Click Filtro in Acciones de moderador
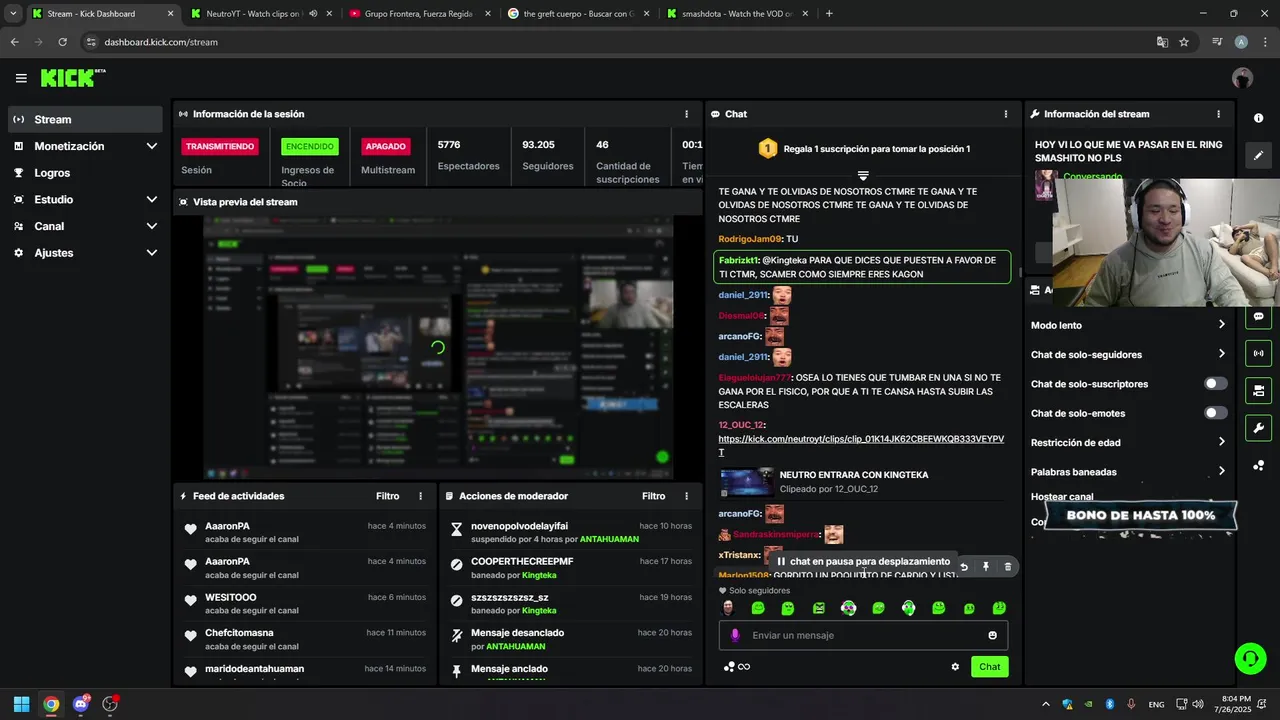 [653, 496]
